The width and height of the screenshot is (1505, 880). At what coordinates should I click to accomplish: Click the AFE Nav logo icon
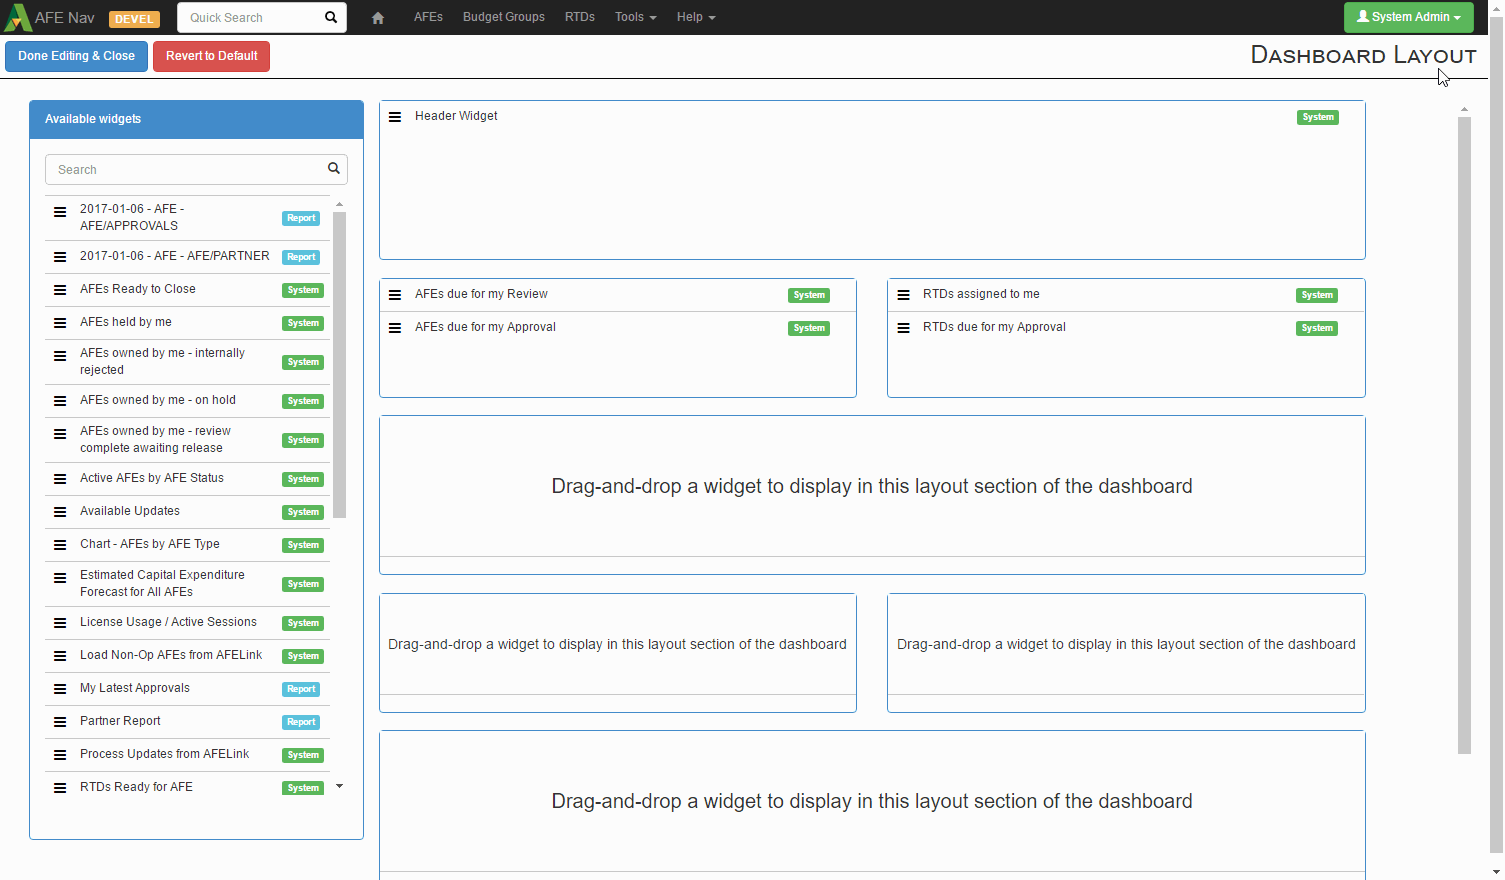pos(17,17)
